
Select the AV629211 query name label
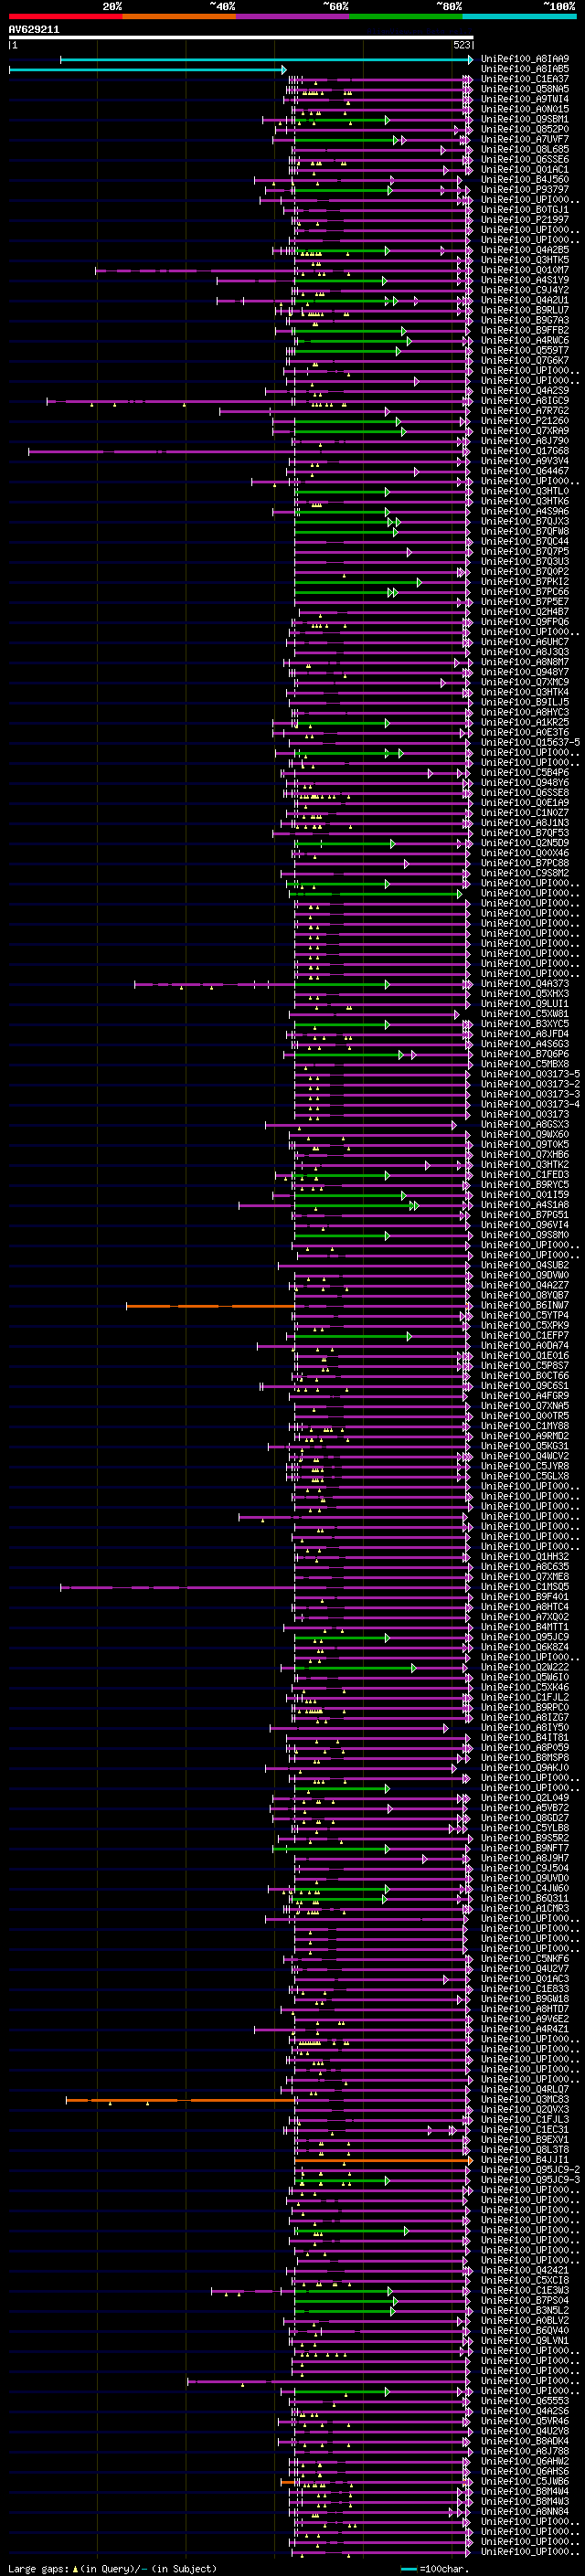coord(34,30)
